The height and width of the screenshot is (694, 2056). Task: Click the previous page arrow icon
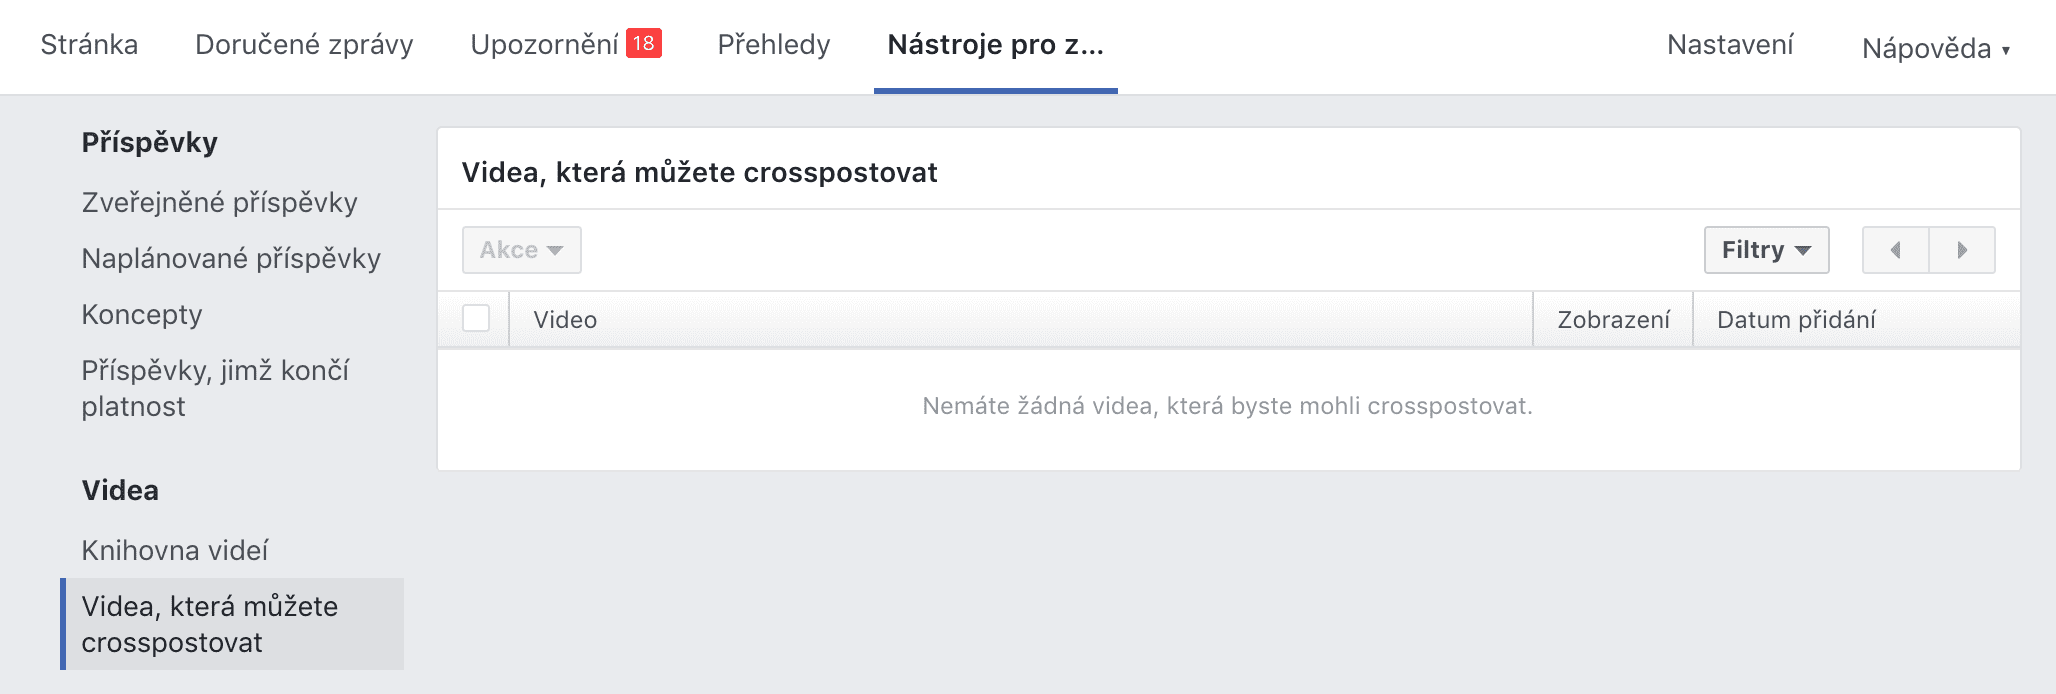coord(1895,250)
